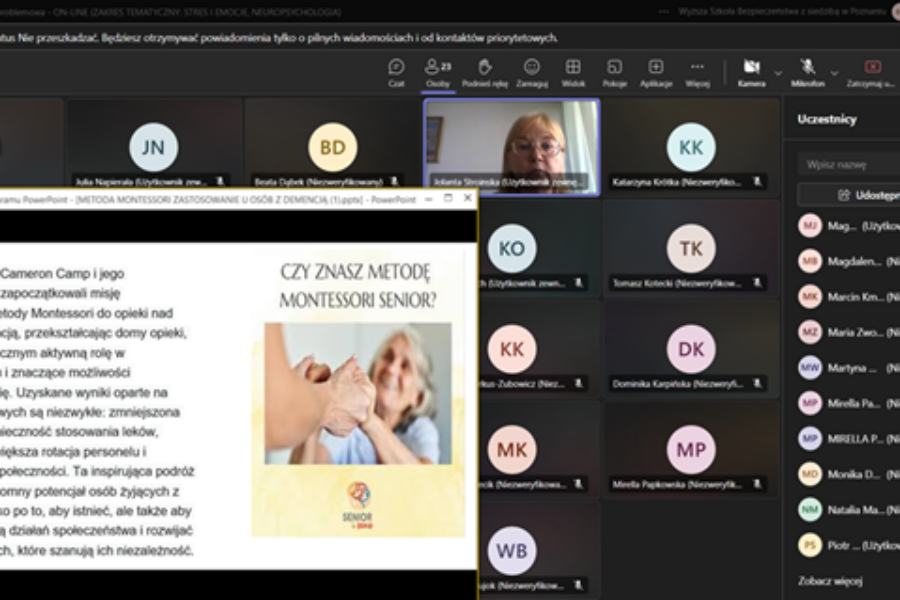Screen dimensions: 900x600
Task: Toggle the Kamera on or off
Action: coord(751,73)
